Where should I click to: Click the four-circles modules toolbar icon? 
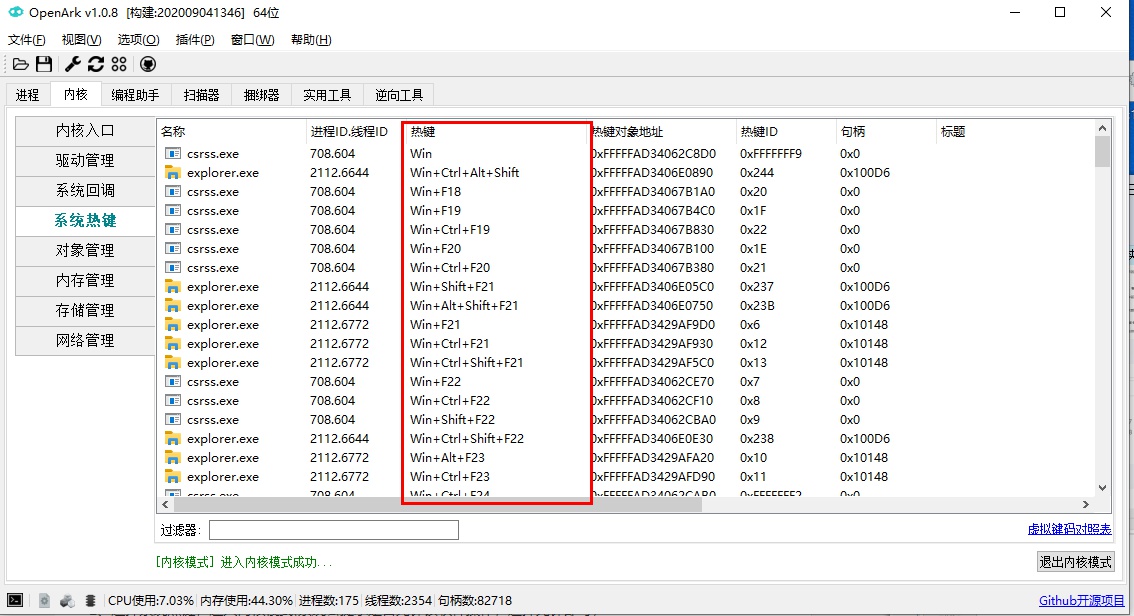point(119,63)
